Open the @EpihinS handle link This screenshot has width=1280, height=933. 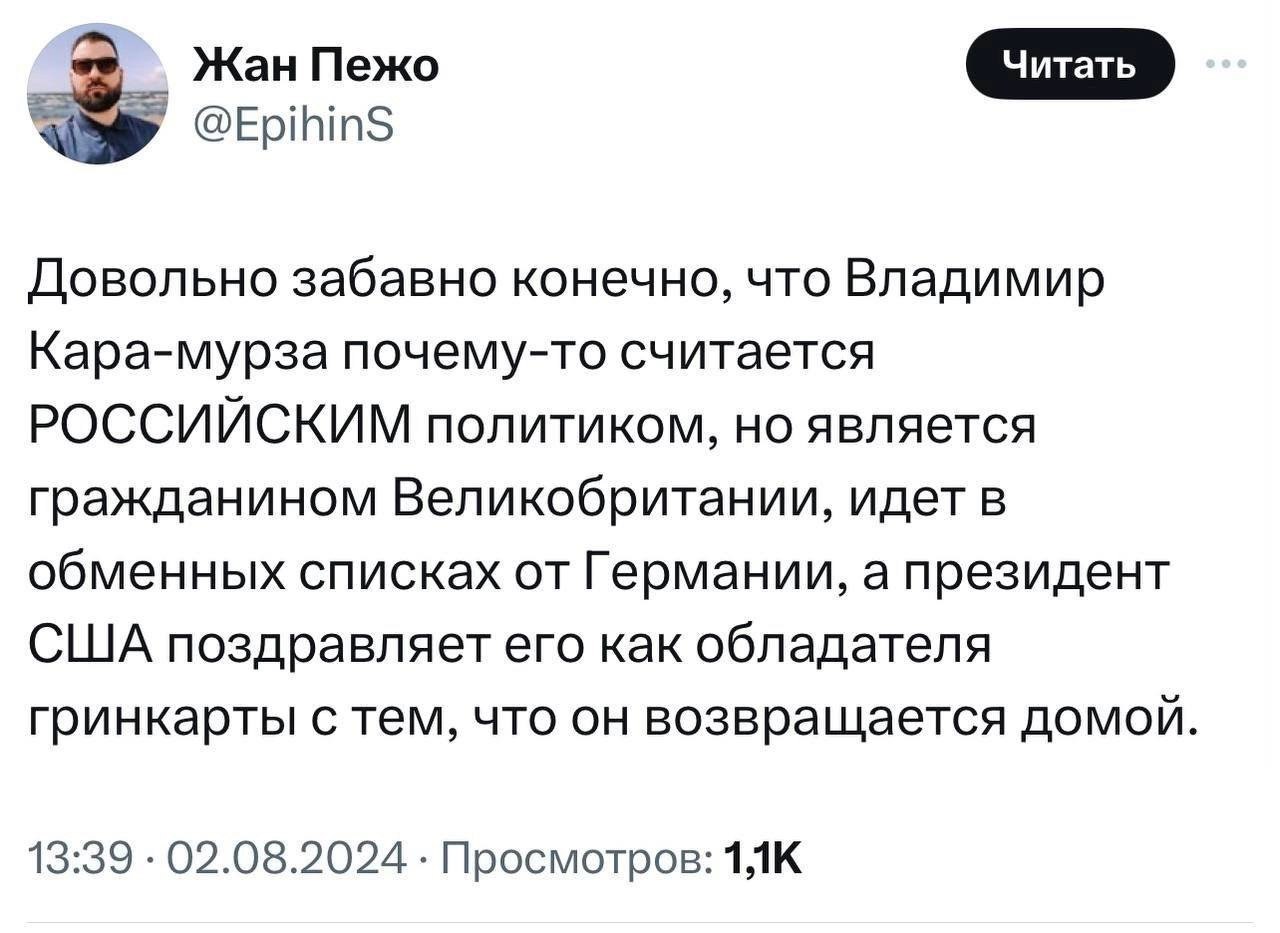(x=292, y=125)
